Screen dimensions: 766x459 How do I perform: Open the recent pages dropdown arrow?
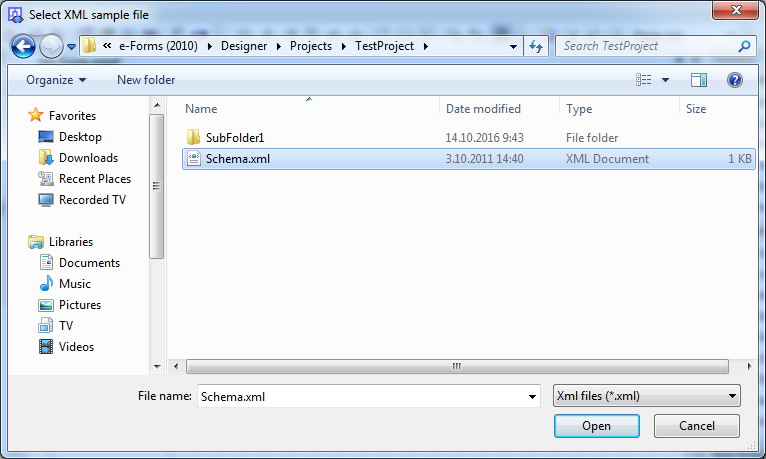(x=71, y=47)
